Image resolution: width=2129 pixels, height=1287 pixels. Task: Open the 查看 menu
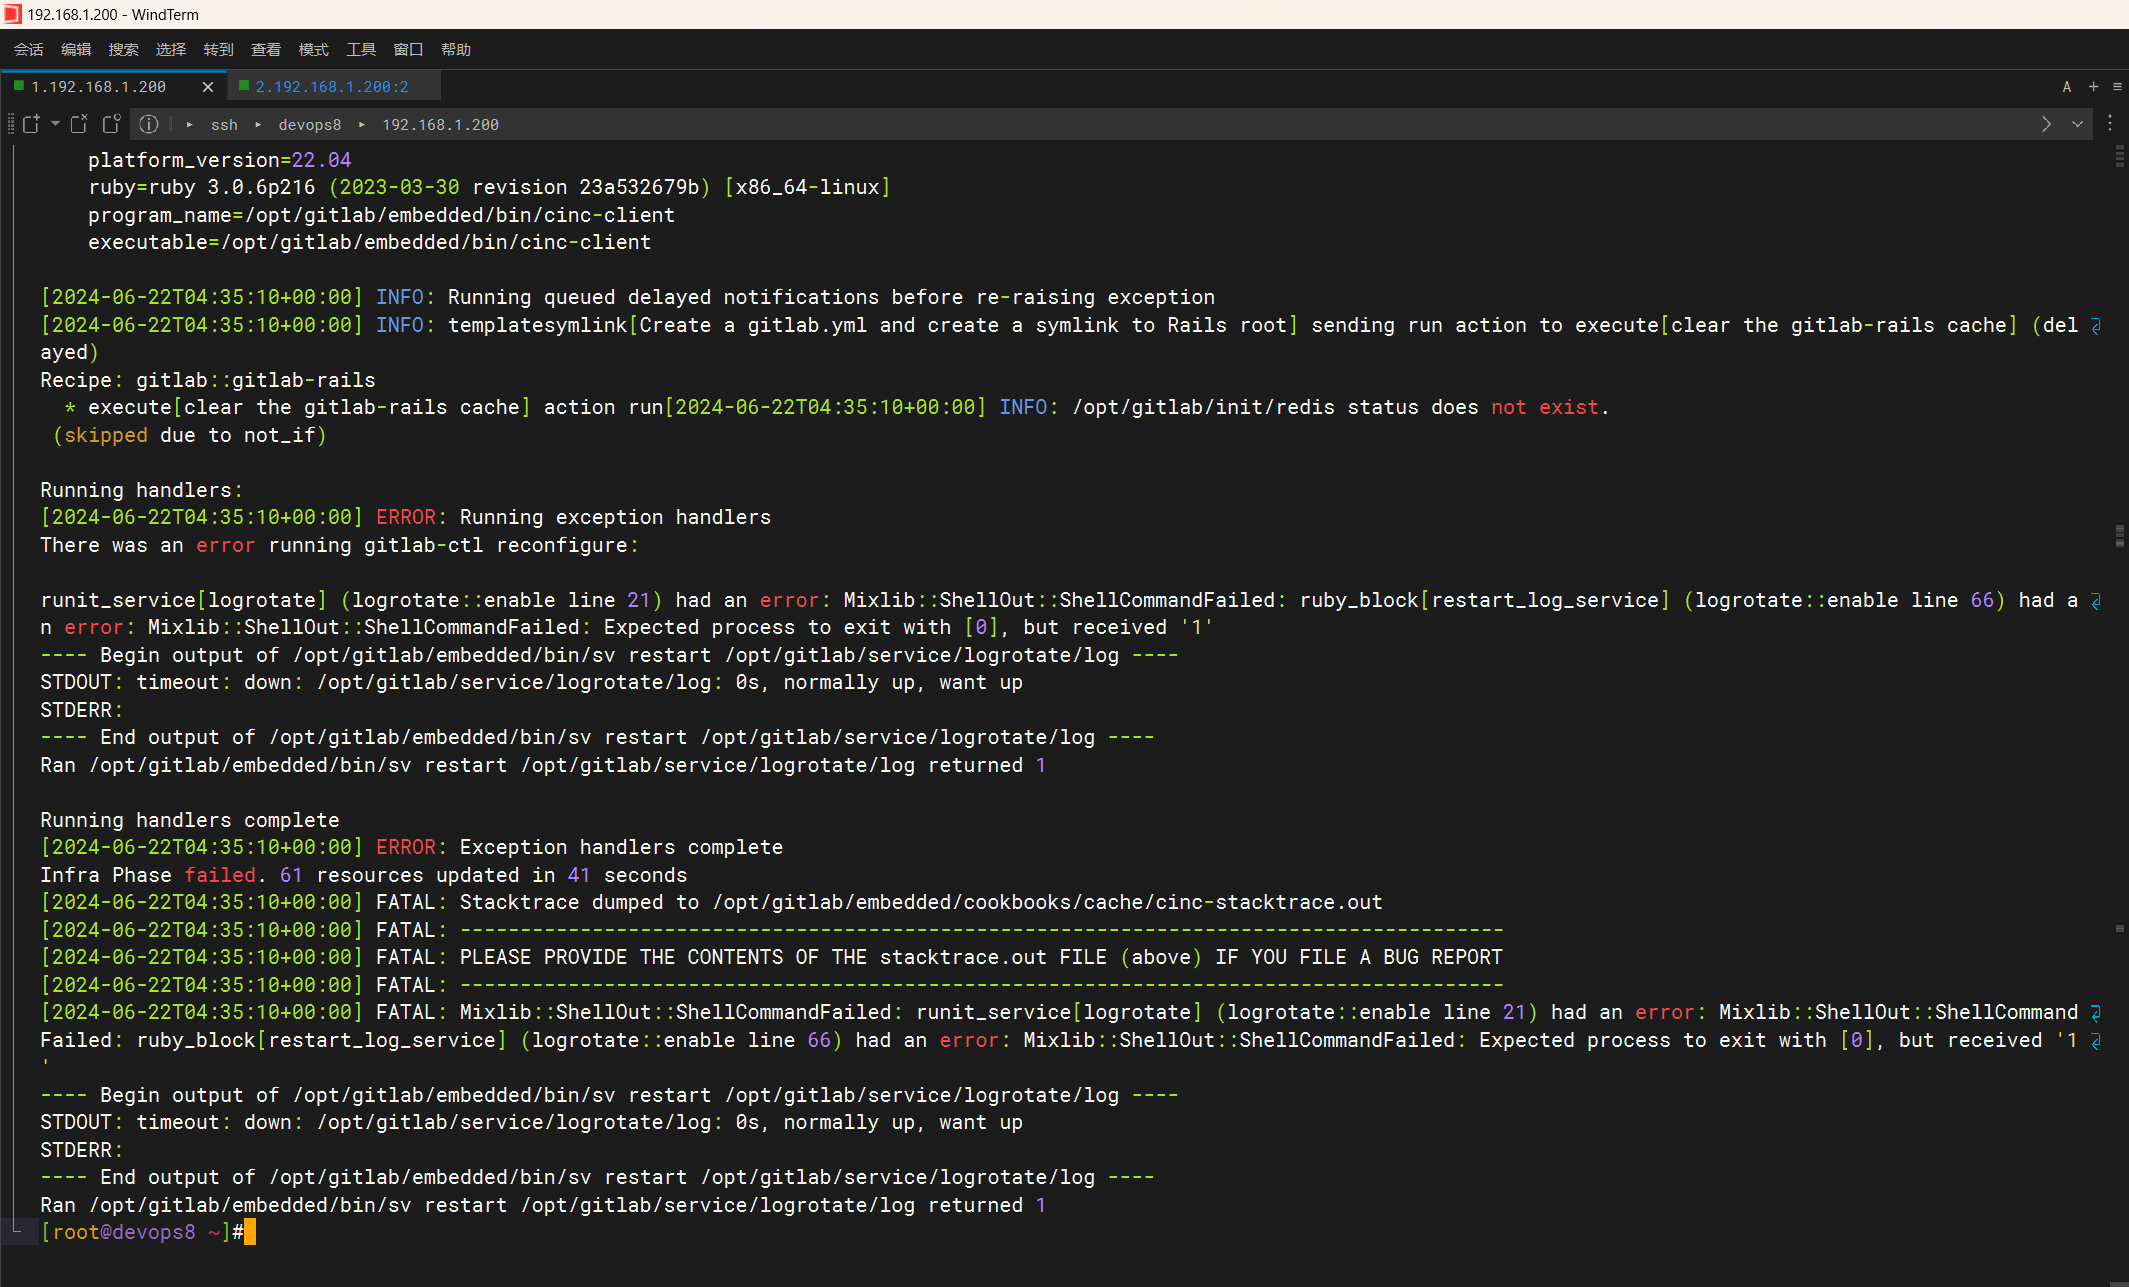point(266,49)
